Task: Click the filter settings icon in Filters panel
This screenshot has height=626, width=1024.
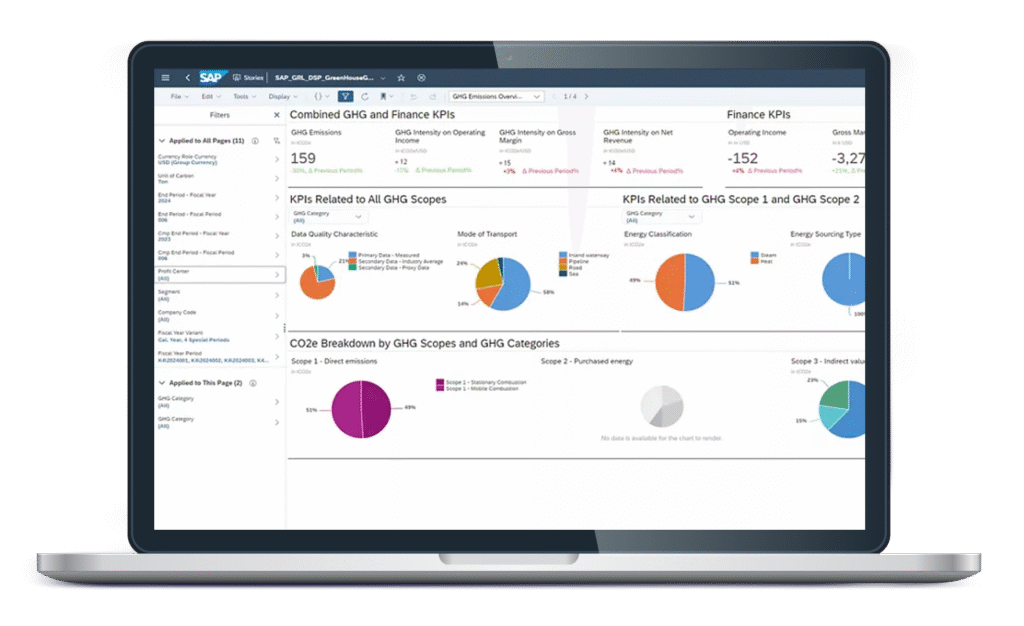Action: coord(277,141)
